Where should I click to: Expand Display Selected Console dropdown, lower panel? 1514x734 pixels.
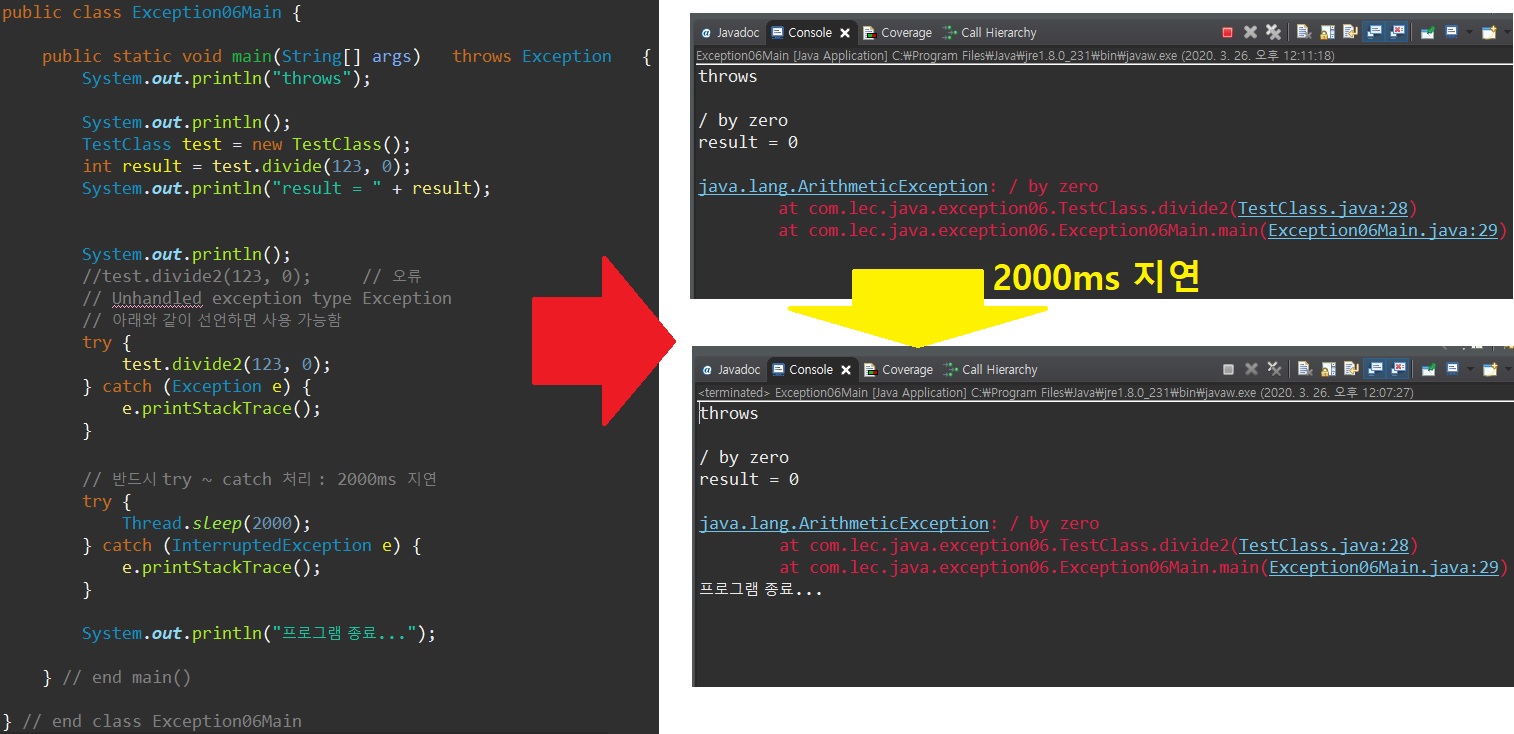coord(1470,369)
